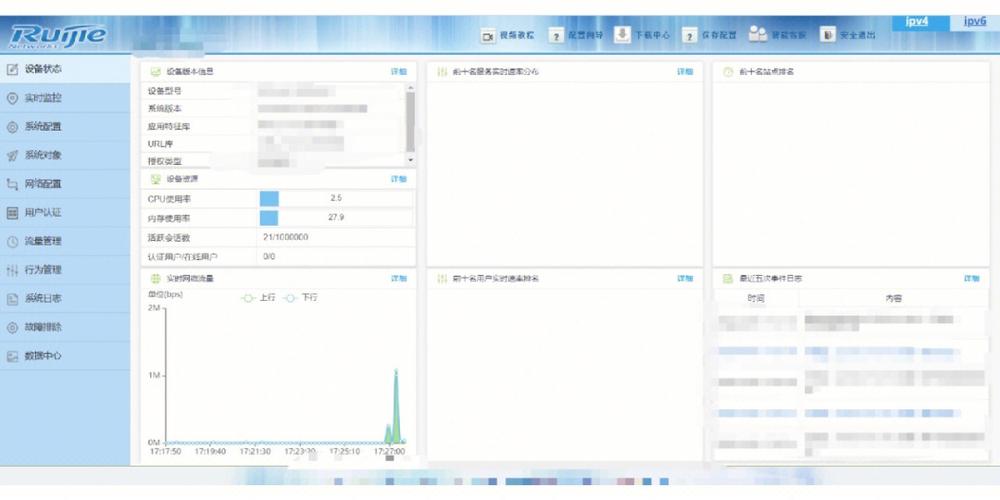Open the 视频教程 video camera icon
1000x500 pixels.
[487, 36]
